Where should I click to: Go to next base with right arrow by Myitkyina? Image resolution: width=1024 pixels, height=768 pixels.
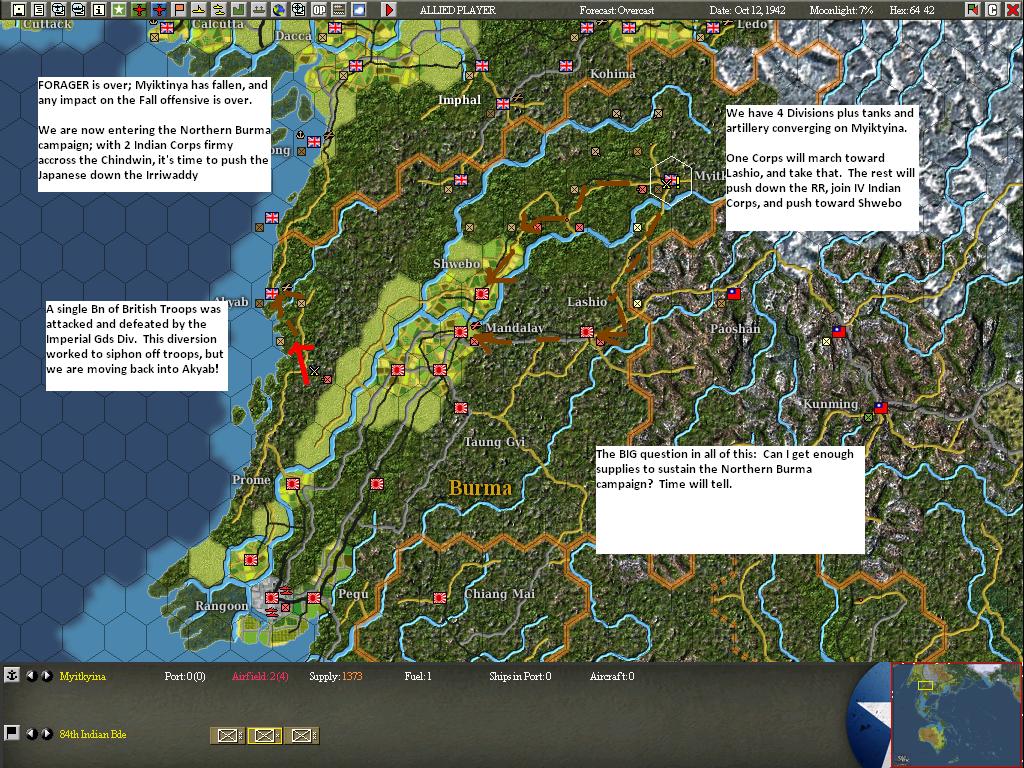coord(46,676)
